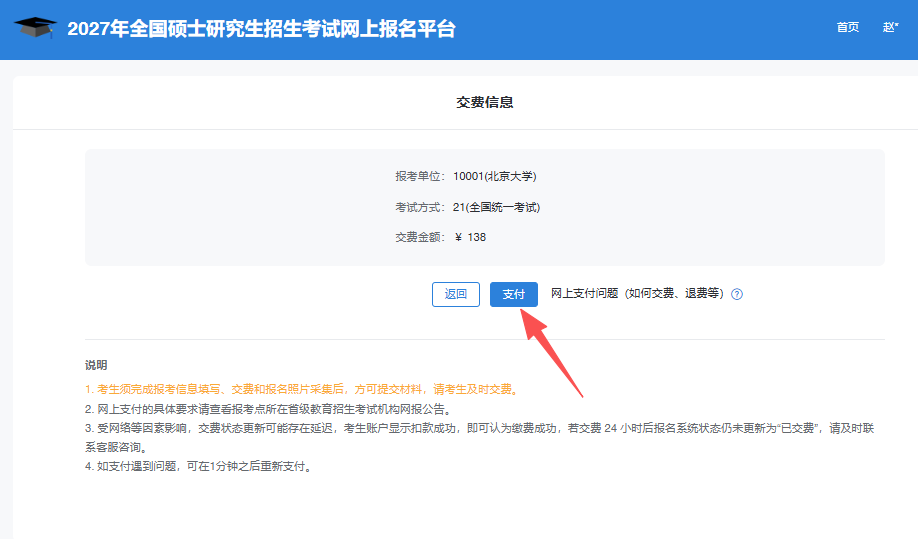Click the 返回 back button

(455, 294)
